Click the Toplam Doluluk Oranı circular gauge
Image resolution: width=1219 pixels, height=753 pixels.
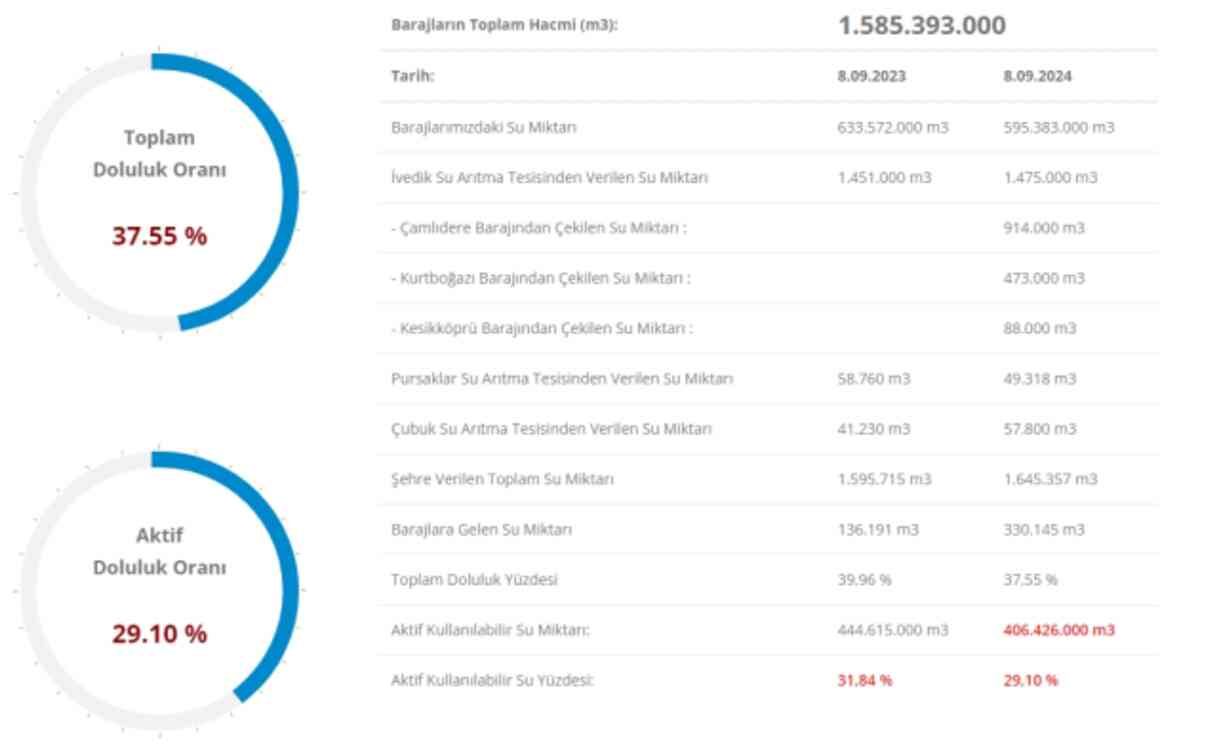point(159,192)
